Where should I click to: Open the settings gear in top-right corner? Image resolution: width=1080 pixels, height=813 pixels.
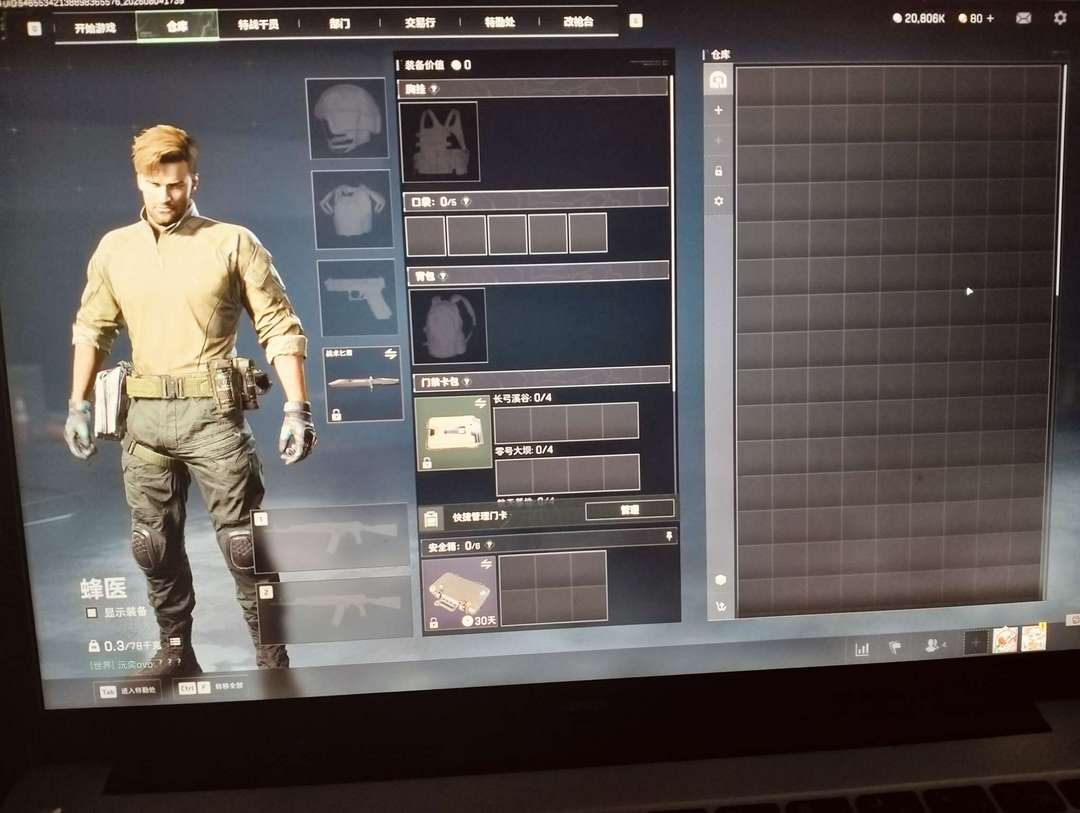pyautogui.click(x=1061, y=18)
